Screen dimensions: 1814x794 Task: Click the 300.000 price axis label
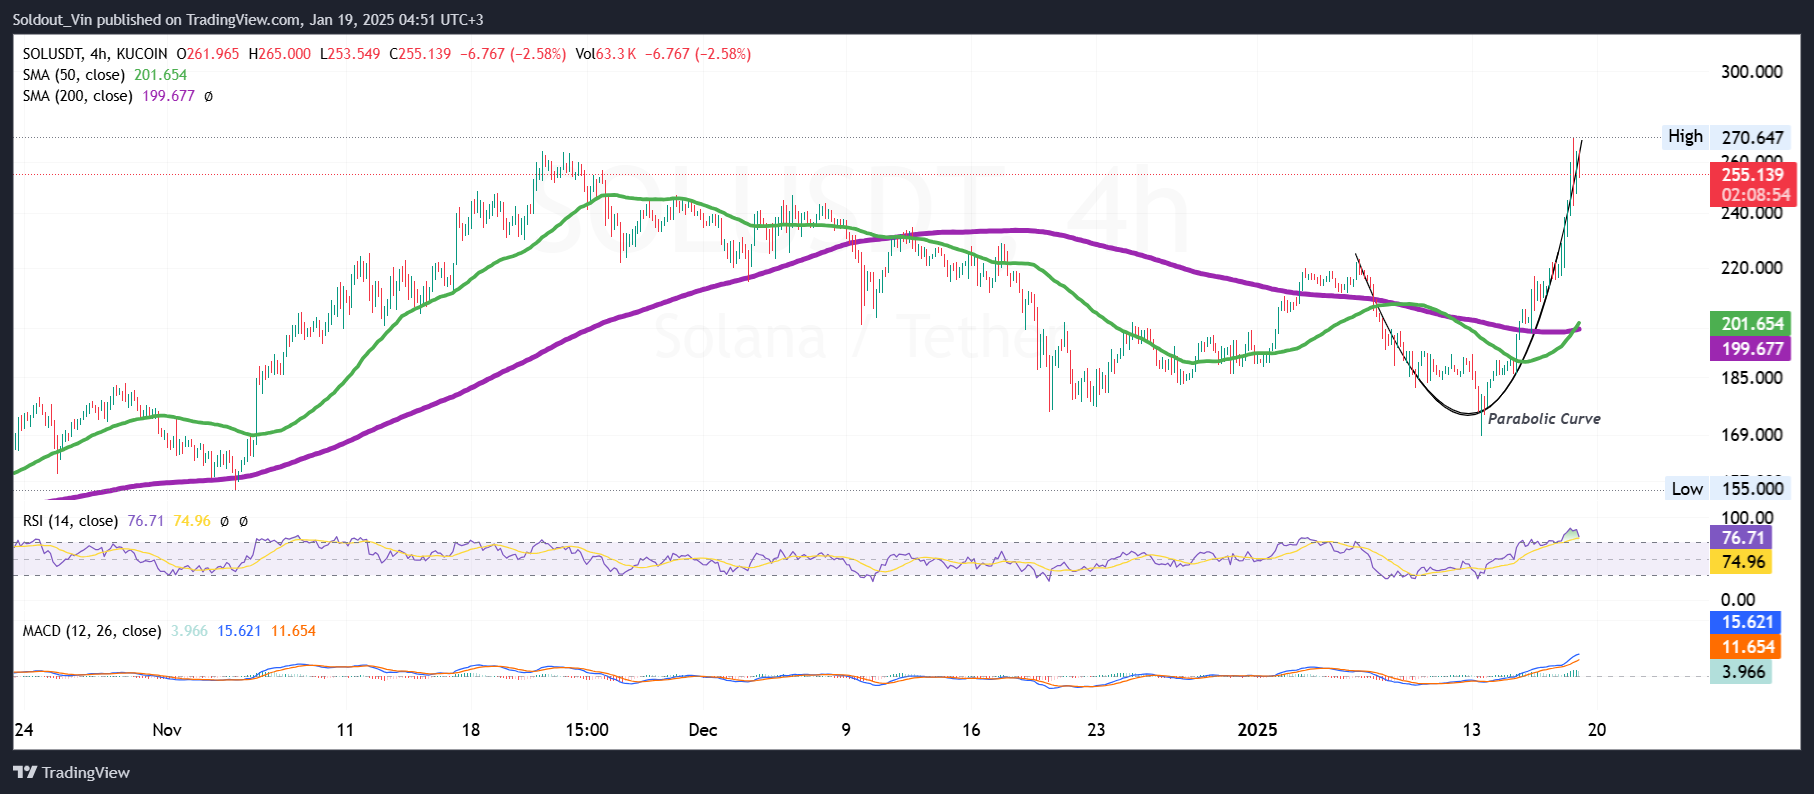coord(1751,72)
